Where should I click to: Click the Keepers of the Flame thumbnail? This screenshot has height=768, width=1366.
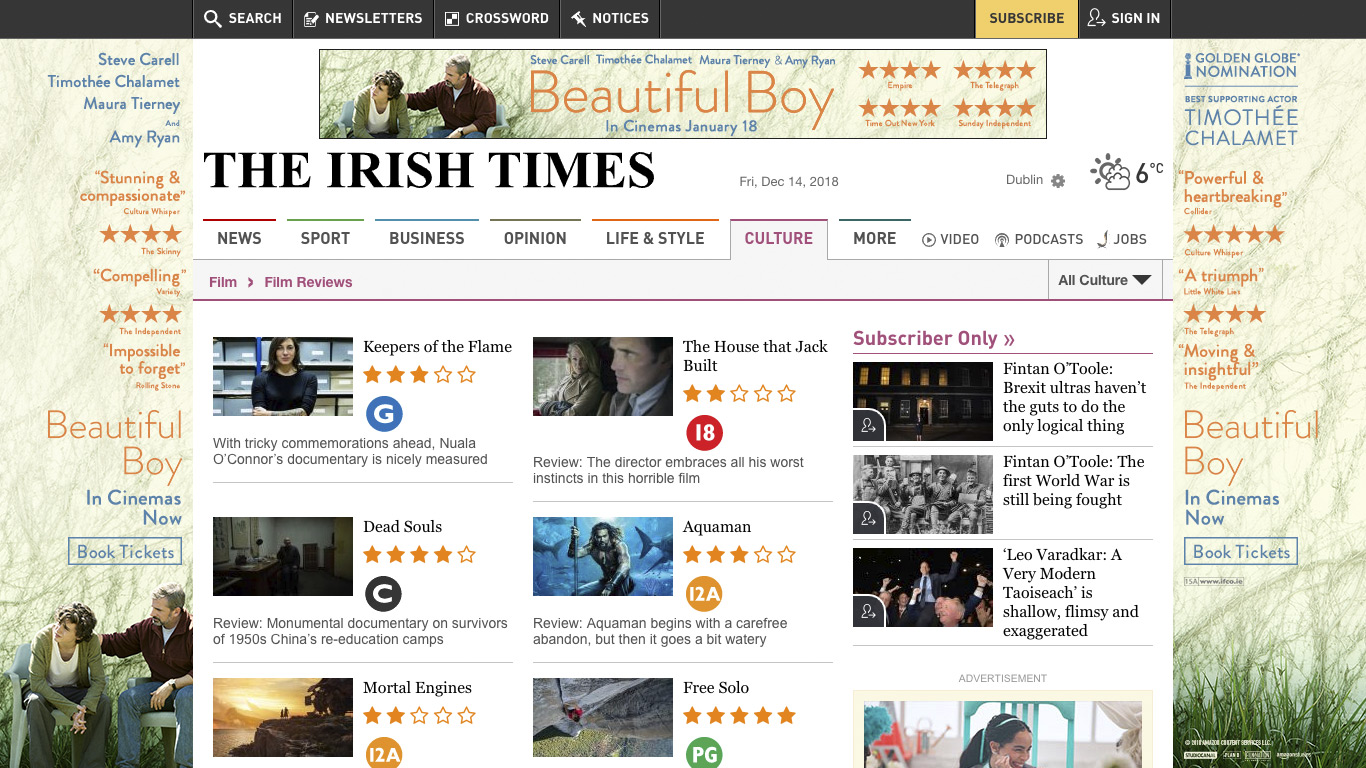[x=283, y=376]
